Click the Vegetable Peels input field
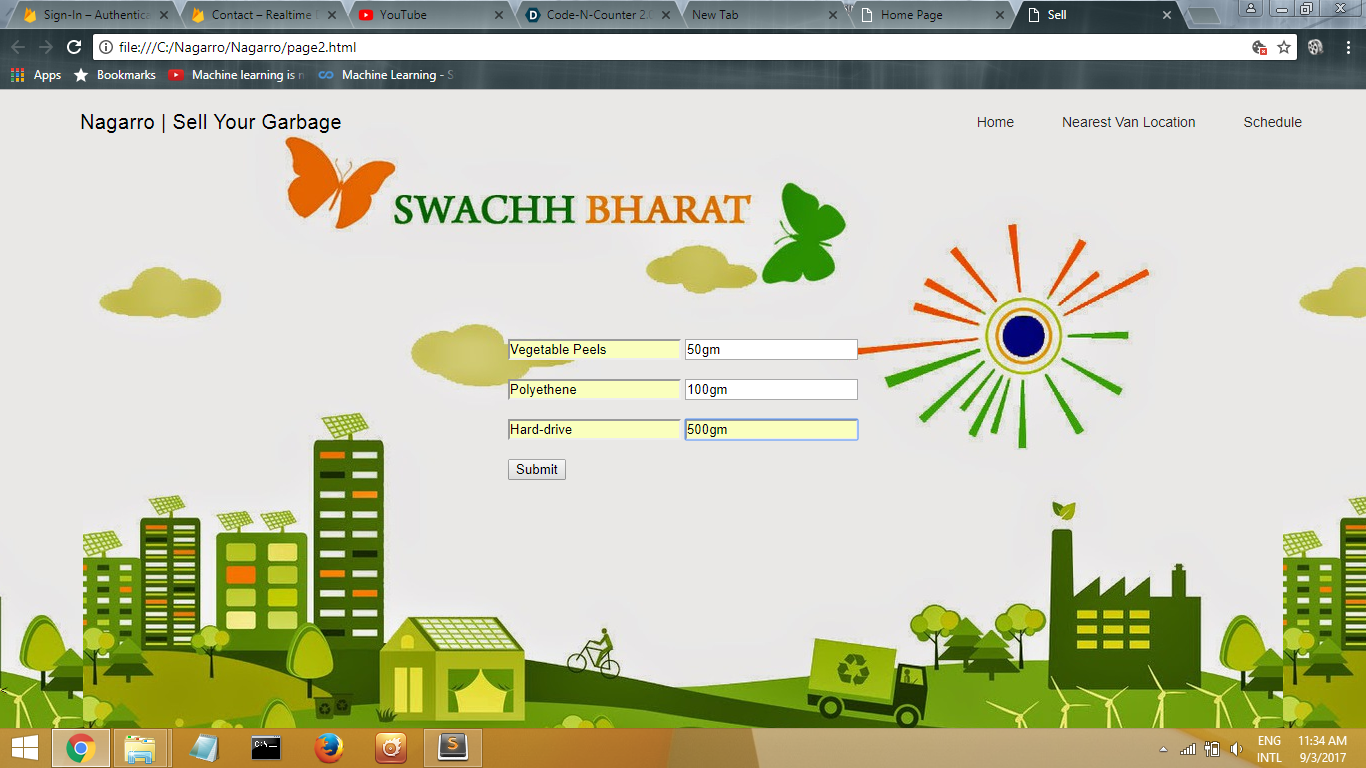The width and height of the screenshot is (1366, 768). (594, 349)
